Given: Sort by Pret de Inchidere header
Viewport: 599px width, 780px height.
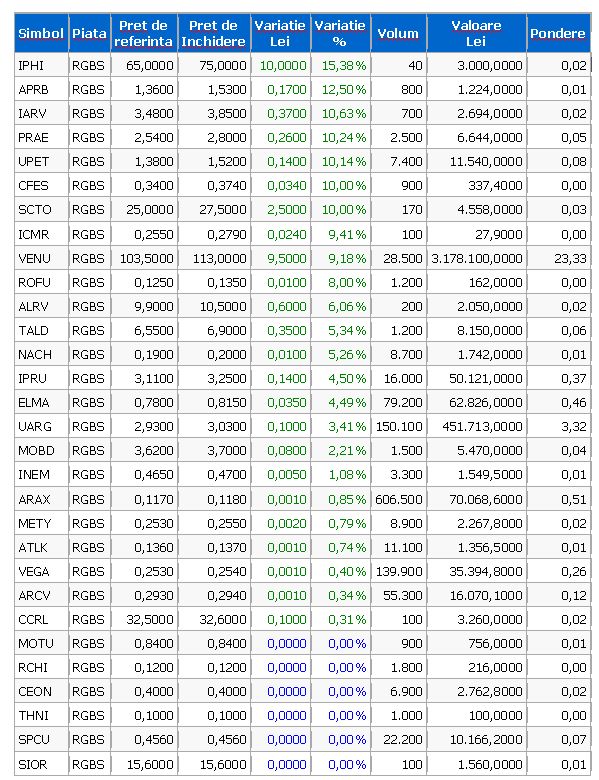Looking at the screenshot, I should [213, 33].
